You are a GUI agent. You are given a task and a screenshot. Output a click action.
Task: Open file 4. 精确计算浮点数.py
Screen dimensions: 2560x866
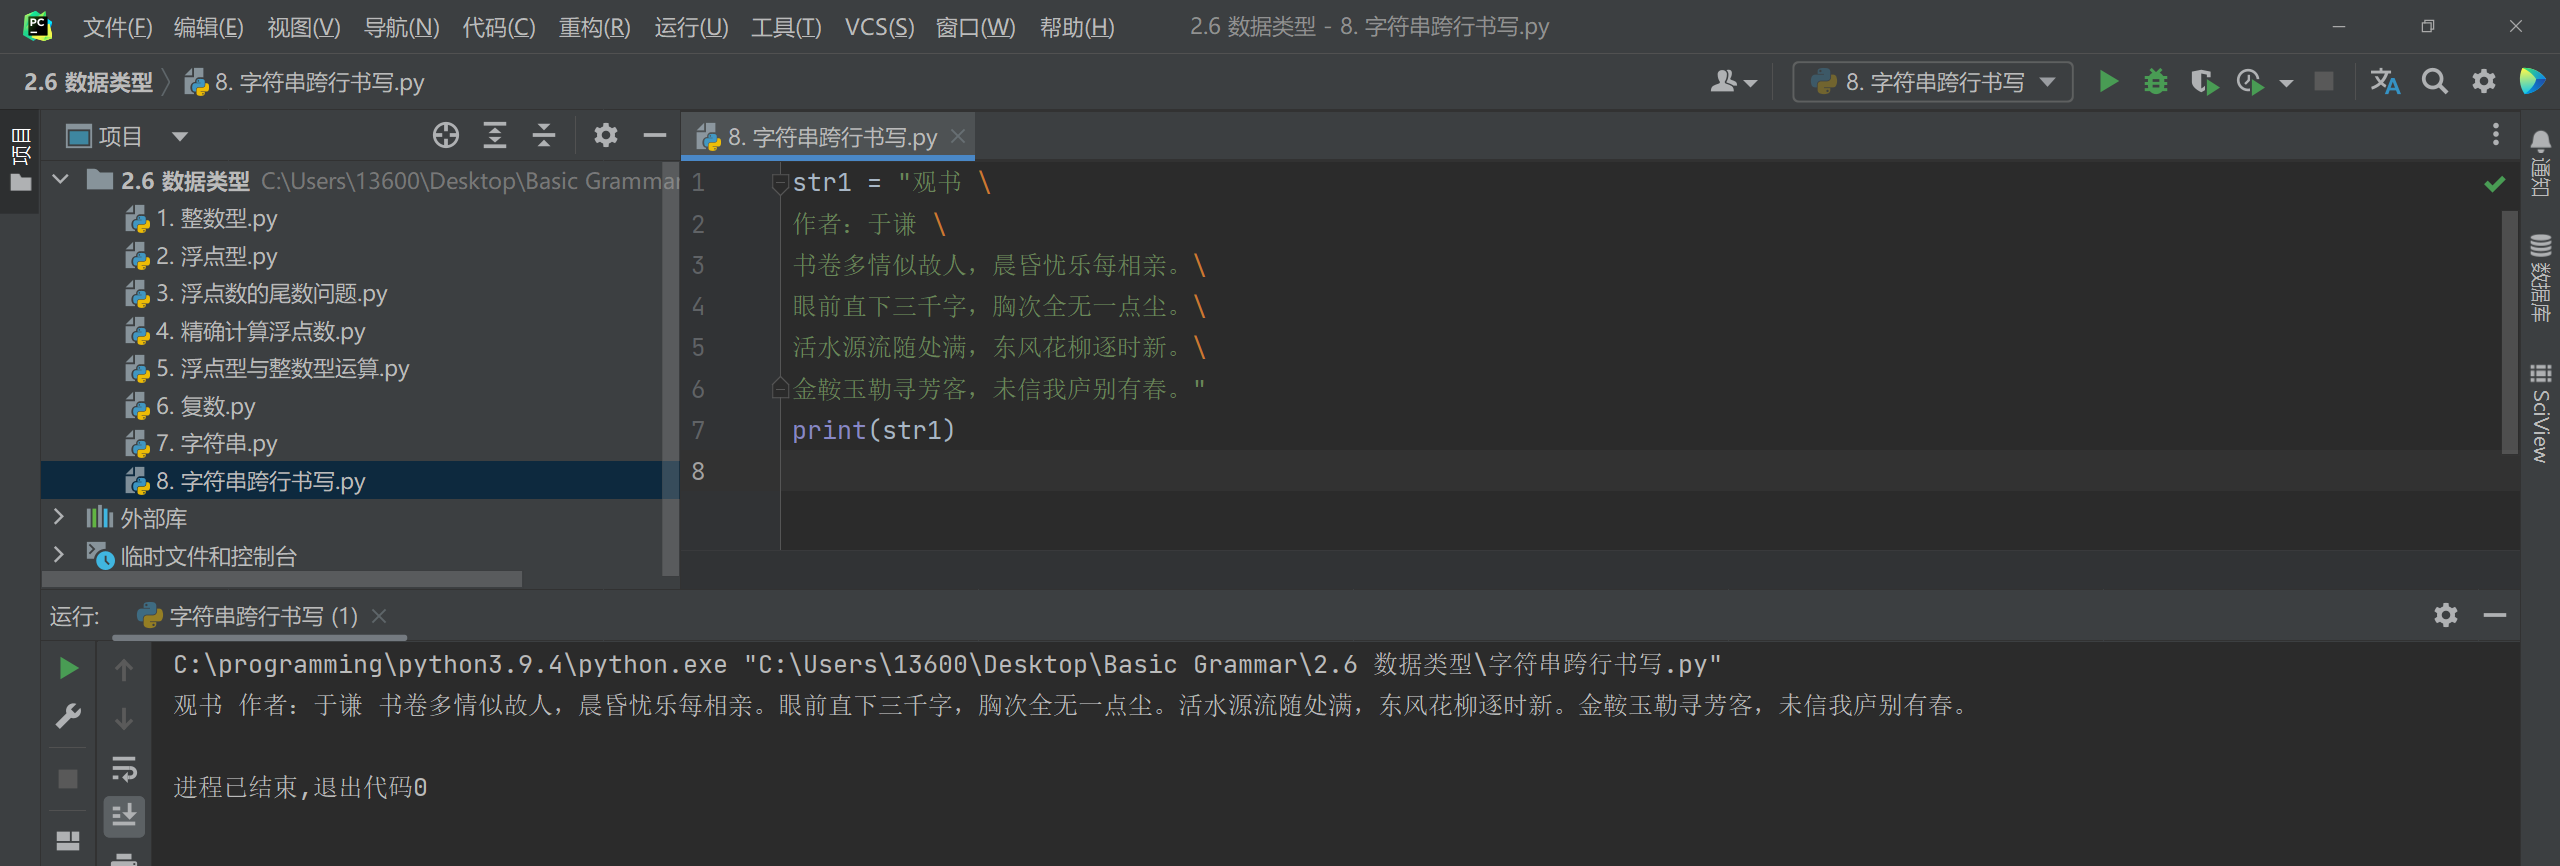[x=245, y=332]
